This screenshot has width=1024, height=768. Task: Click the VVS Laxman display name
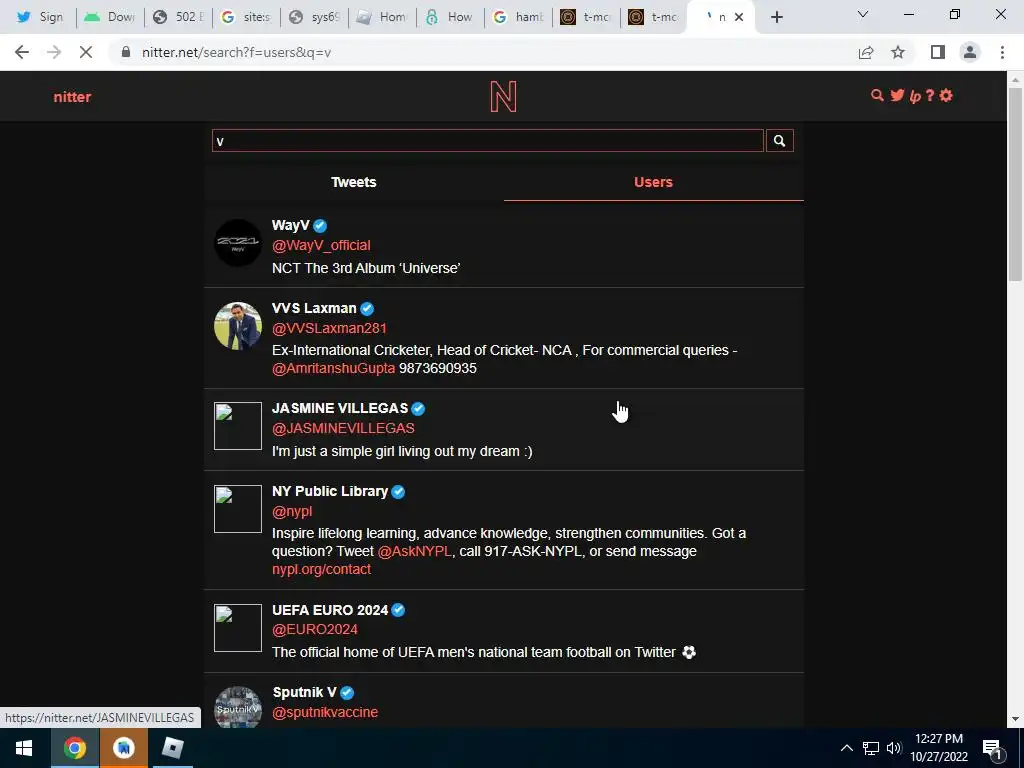click(x=314, y=308)
